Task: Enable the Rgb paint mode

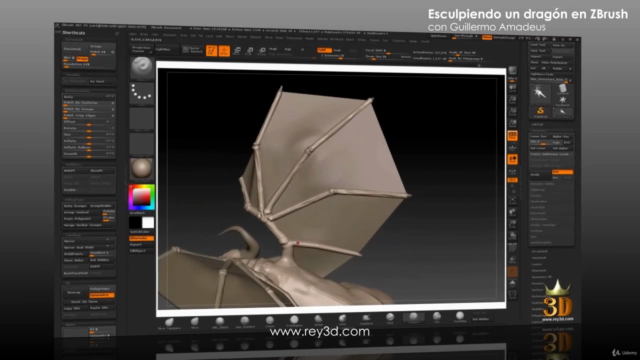Action: coord(288,49)
